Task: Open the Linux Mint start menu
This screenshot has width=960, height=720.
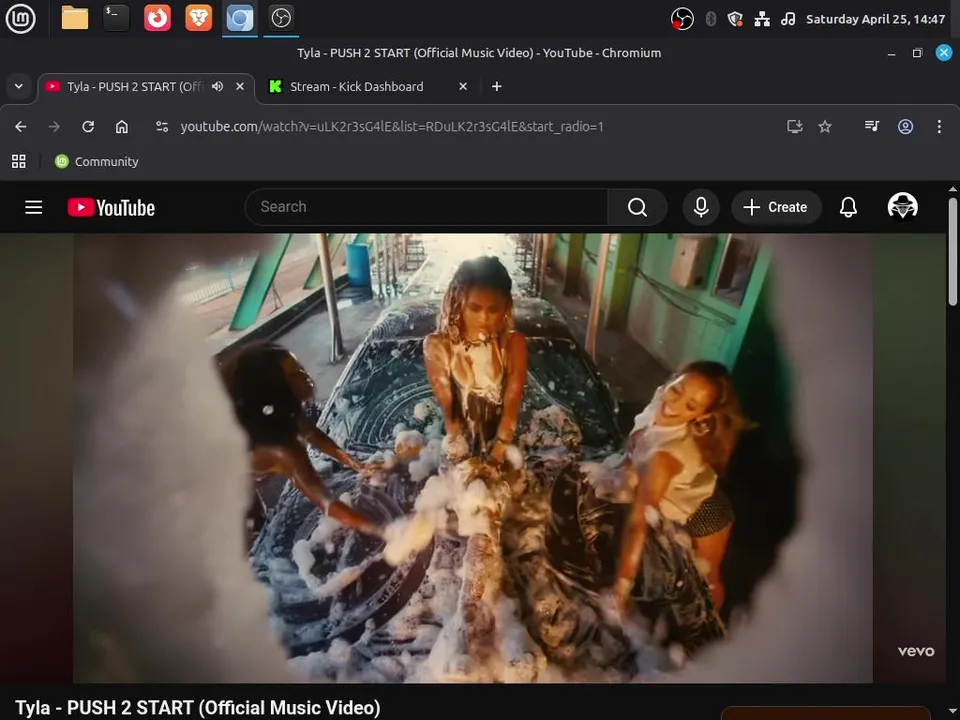Action: click(x=20, y=18)
